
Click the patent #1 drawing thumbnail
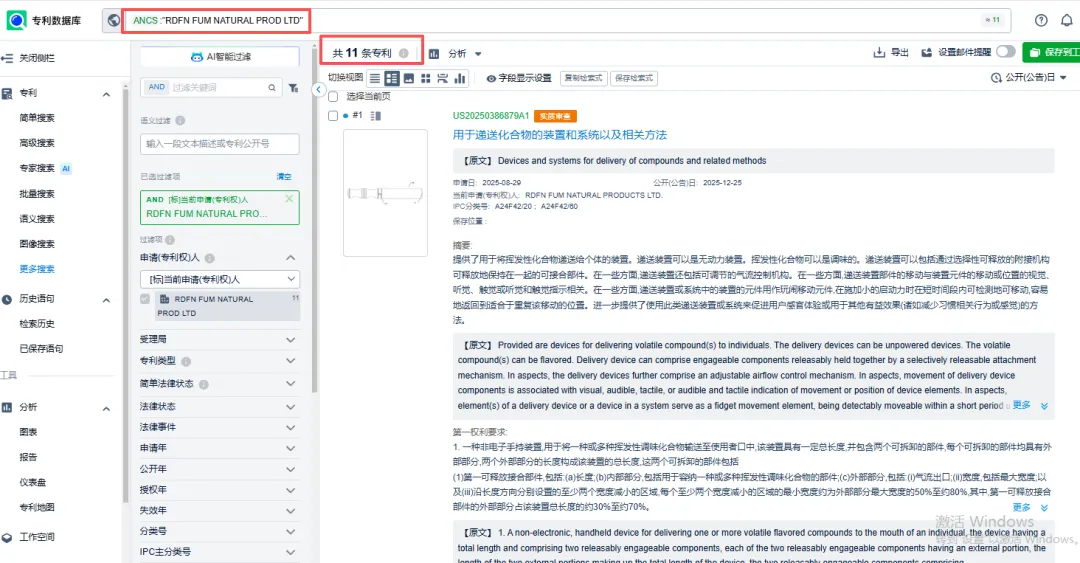(x=385, y=192)
